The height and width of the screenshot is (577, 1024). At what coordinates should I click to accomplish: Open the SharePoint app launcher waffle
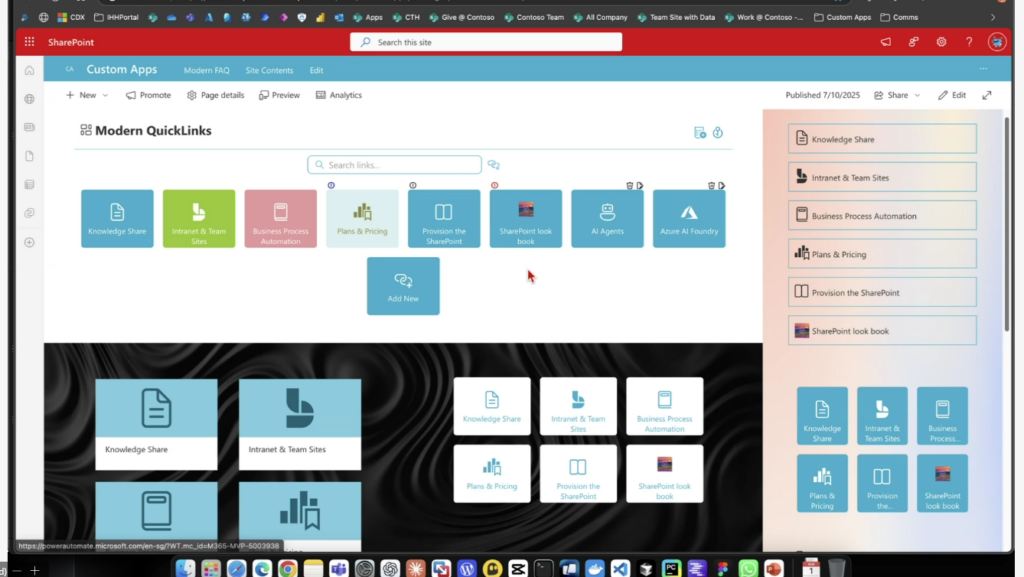point(29,42)
